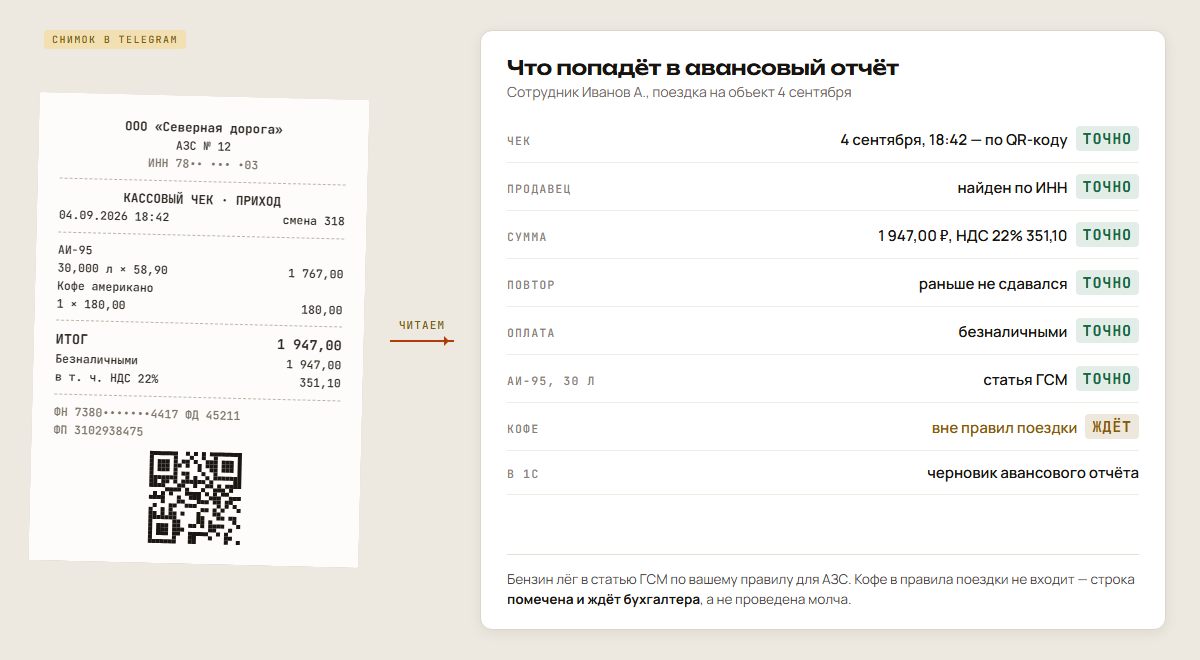Select «КАССОВЫЙ ЧЕК · ПРИХОД» heading
The height and width of the screenshot is (660, 1200).
(x=202, y=200)
